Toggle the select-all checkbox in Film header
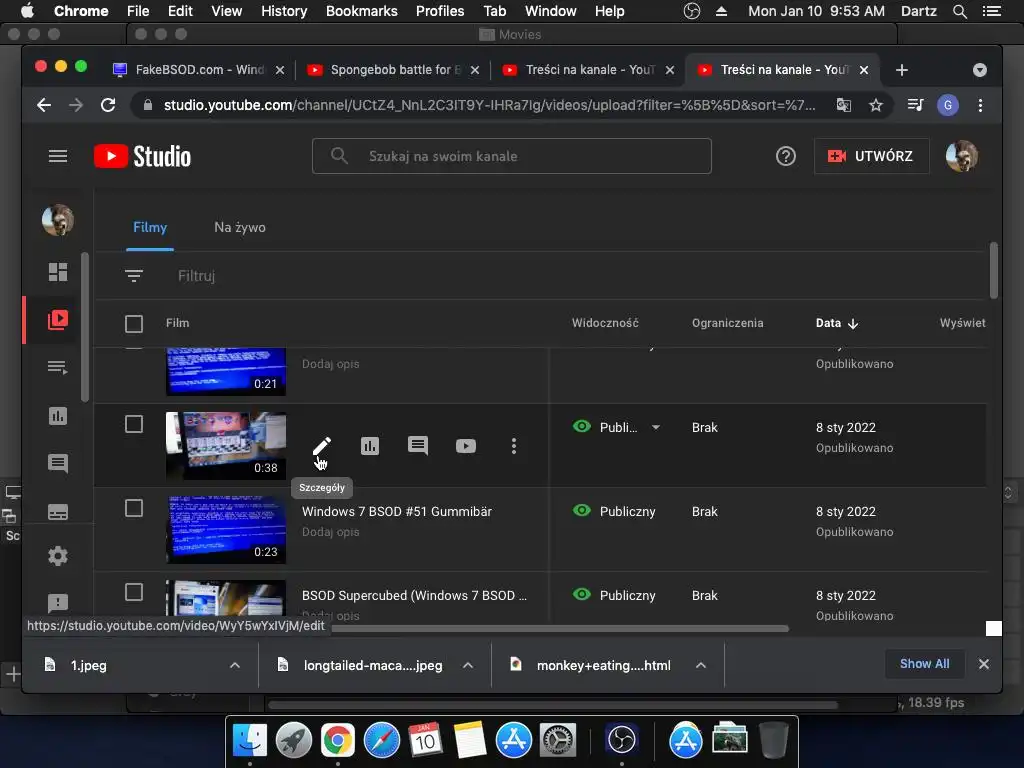Image resolution: width=1024 pixels, height=768 pixels. 134,323
